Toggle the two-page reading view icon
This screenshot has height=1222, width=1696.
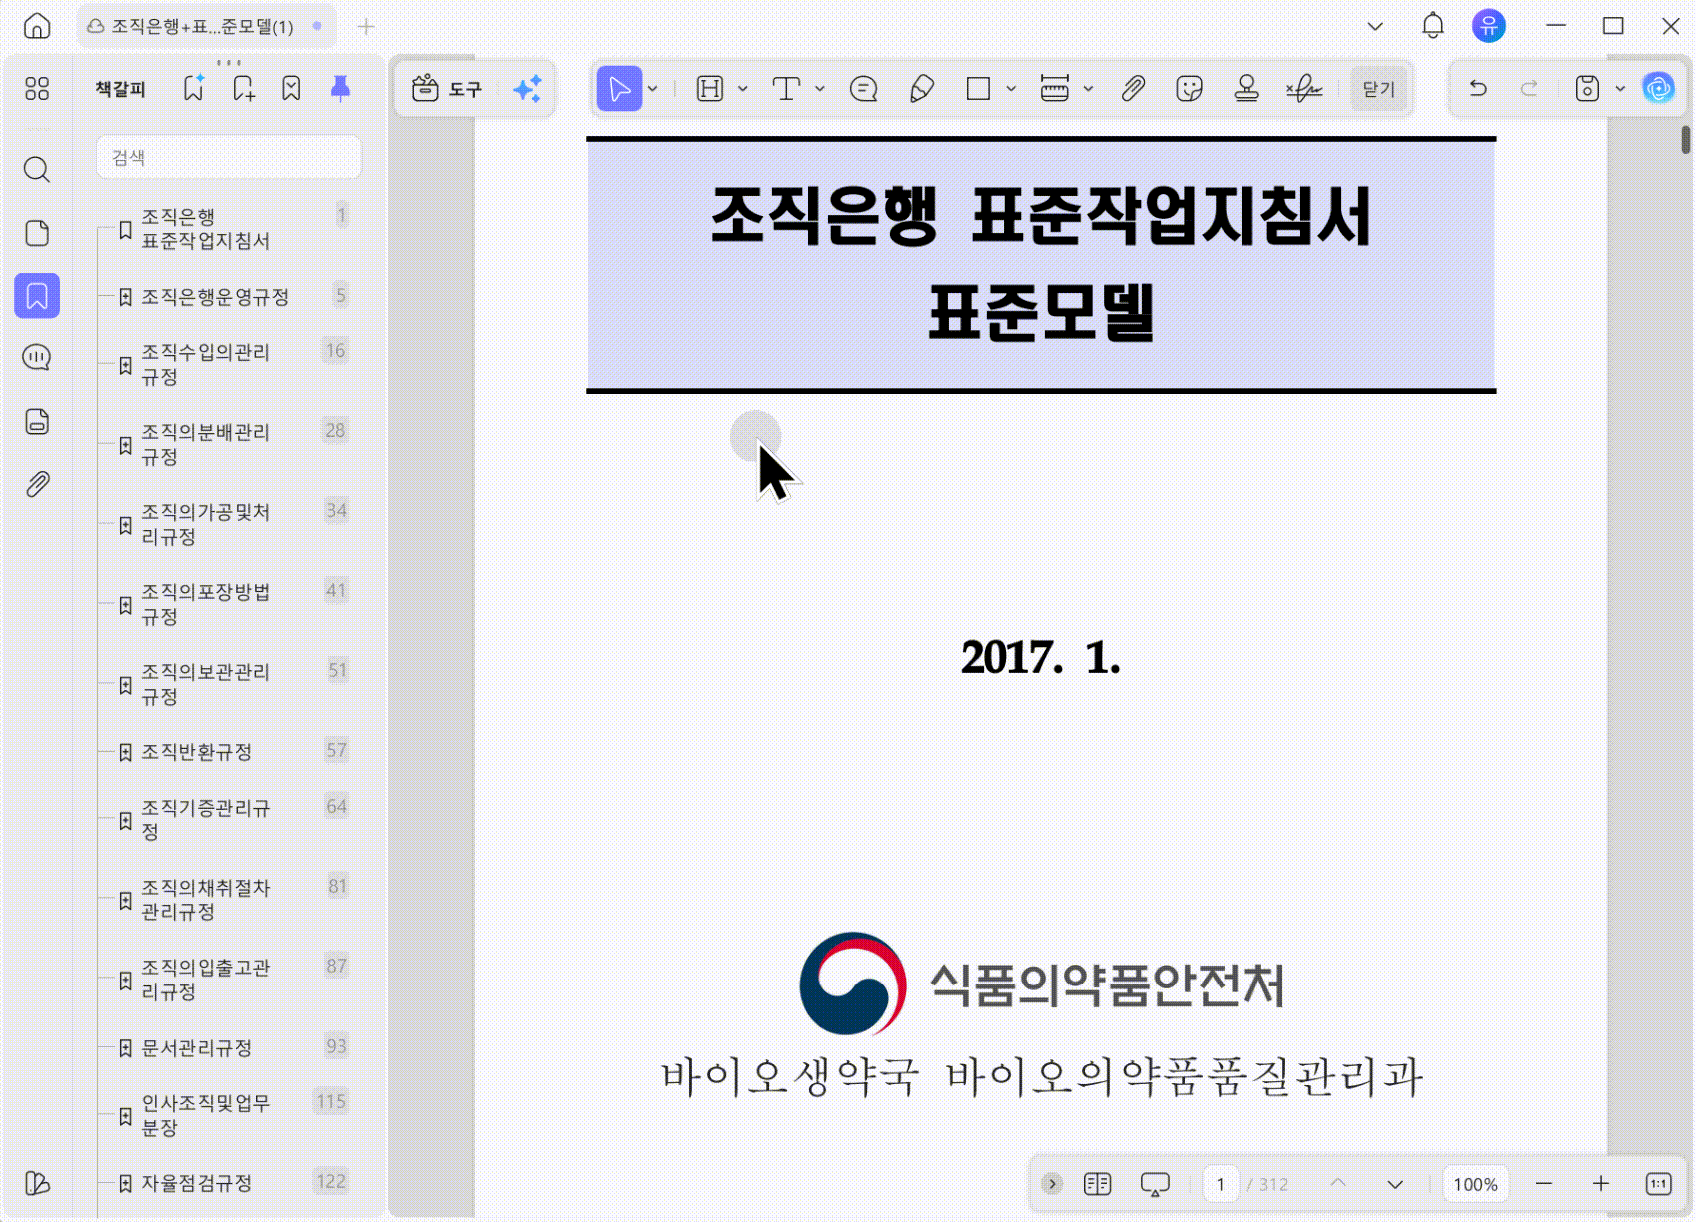1097,1184
